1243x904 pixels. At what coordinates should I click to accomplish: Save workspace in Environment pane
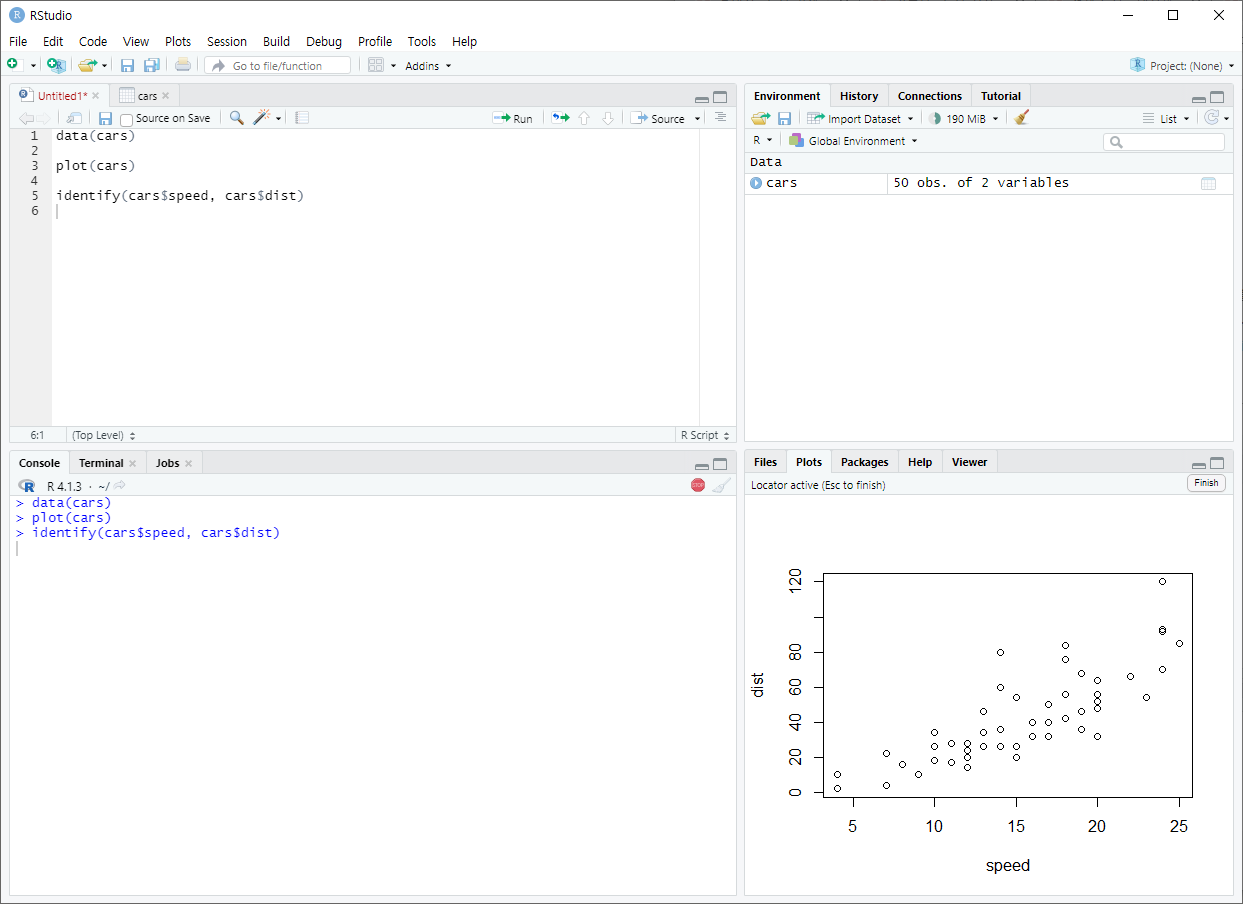tap(785, 118)
